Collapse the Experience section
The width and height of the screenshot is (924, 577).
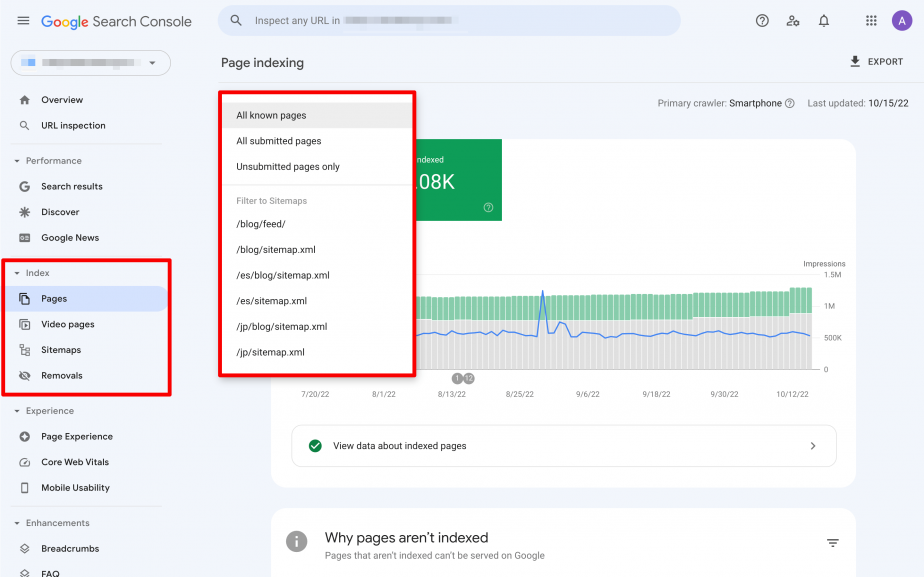[16, 411]
